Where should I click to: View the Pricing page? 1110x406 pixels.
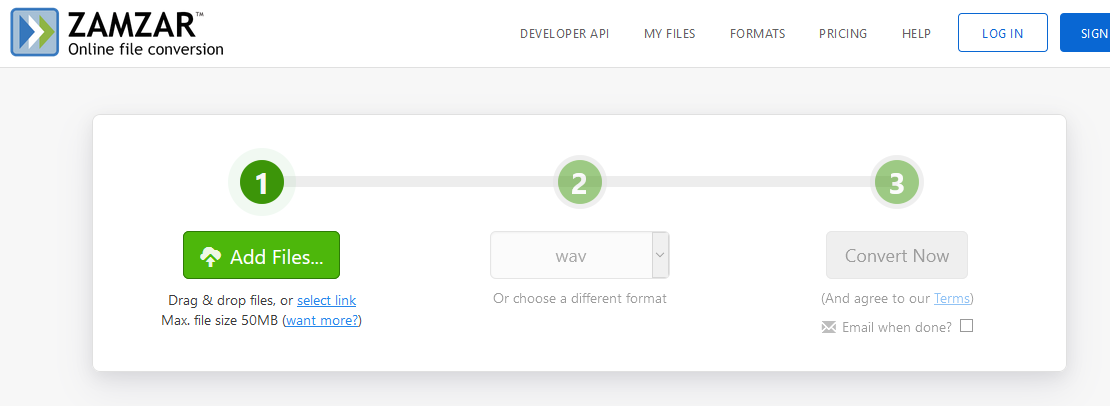click(x=843, y=33)
